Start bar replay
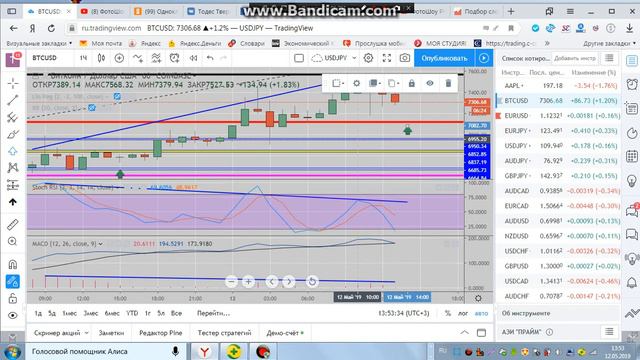Image resolution: width=640 pixels, height=360 pixels. coord(193,58)
